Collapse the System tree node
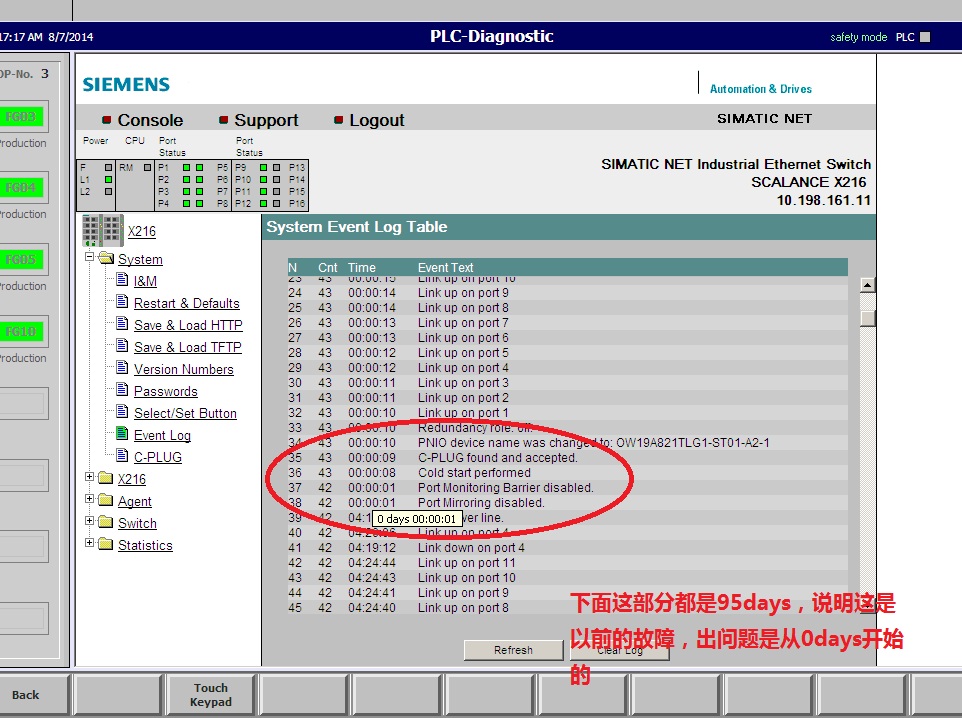Image resolution: width=962 pixels, height=718 pixels. tap(90, 257)
